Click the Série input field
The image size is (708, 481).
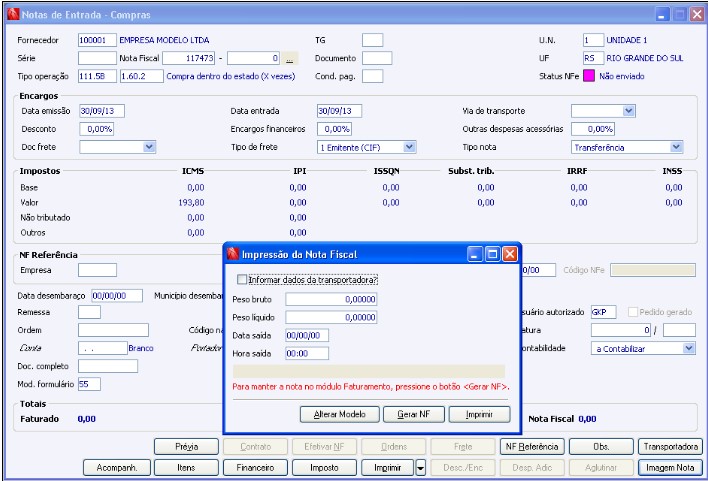point(97,58)
